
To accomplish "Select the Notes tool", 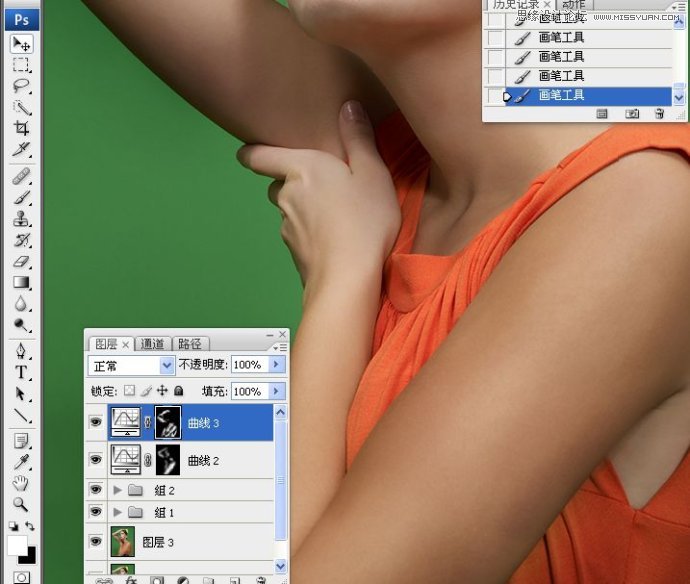I will (x=21, y=441).
